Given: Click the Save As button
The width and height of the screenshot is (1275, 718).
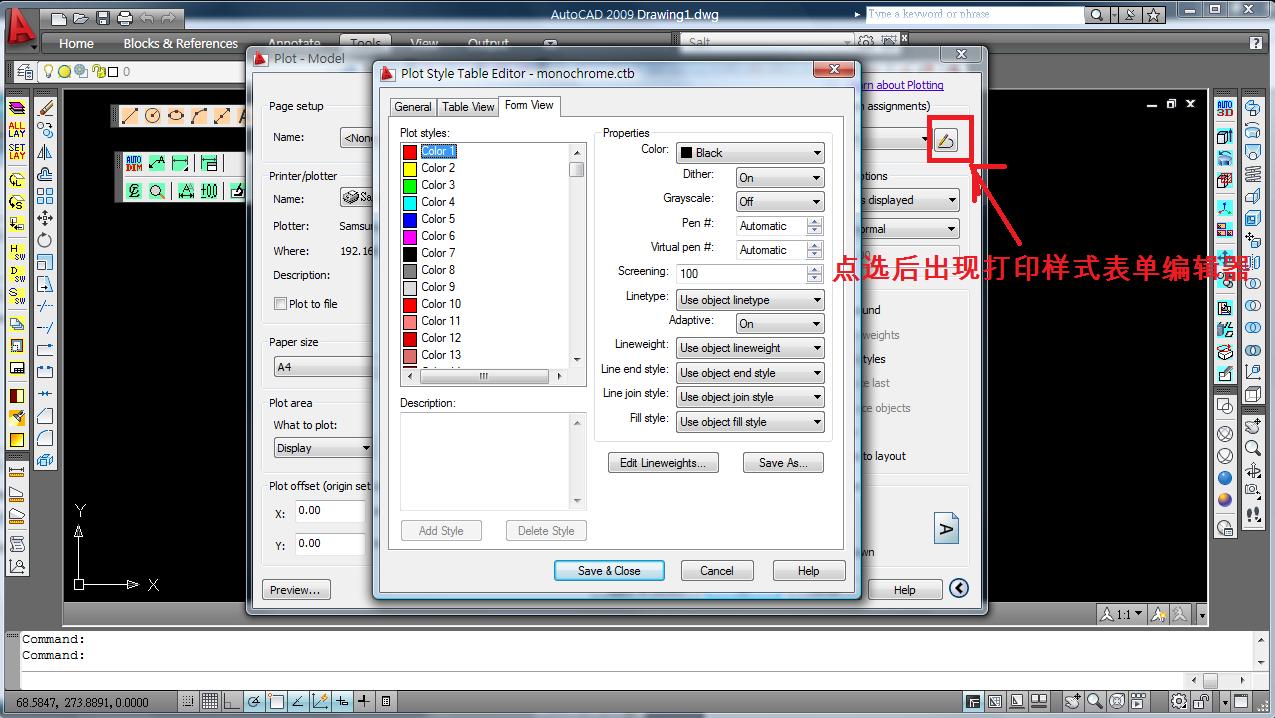Looking at the screenshot, I should (783, 463).
